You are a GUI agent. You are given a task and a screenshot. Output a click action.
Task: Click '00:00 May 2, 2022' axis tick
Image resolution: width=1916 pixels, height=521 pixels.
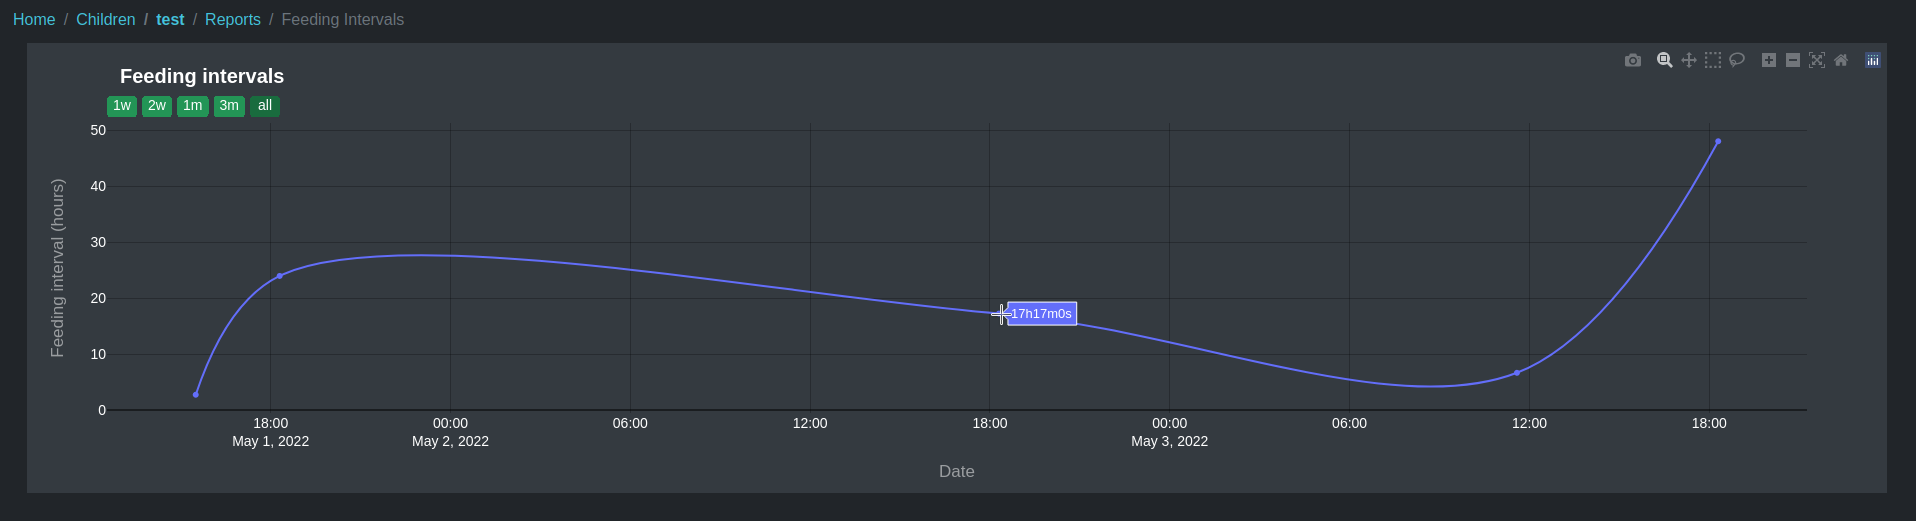tap(450, 432)
